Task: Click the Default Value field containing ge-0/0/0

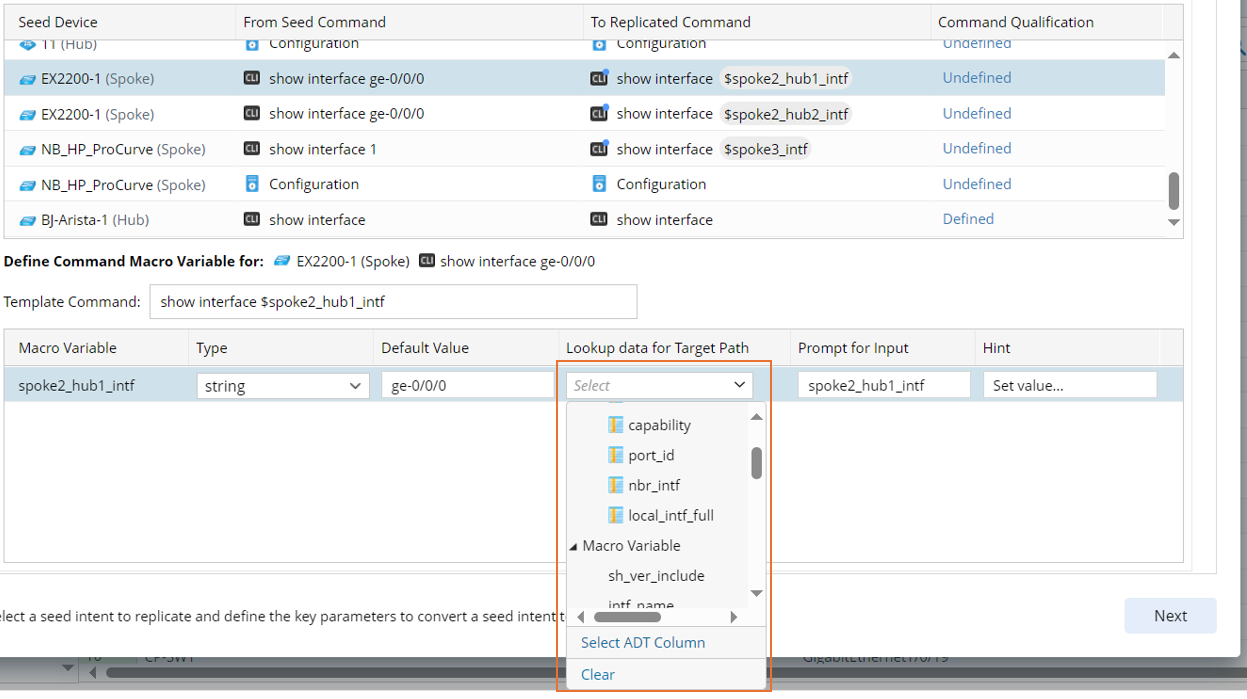Action: pyautogui.click(x=466, y=386)
